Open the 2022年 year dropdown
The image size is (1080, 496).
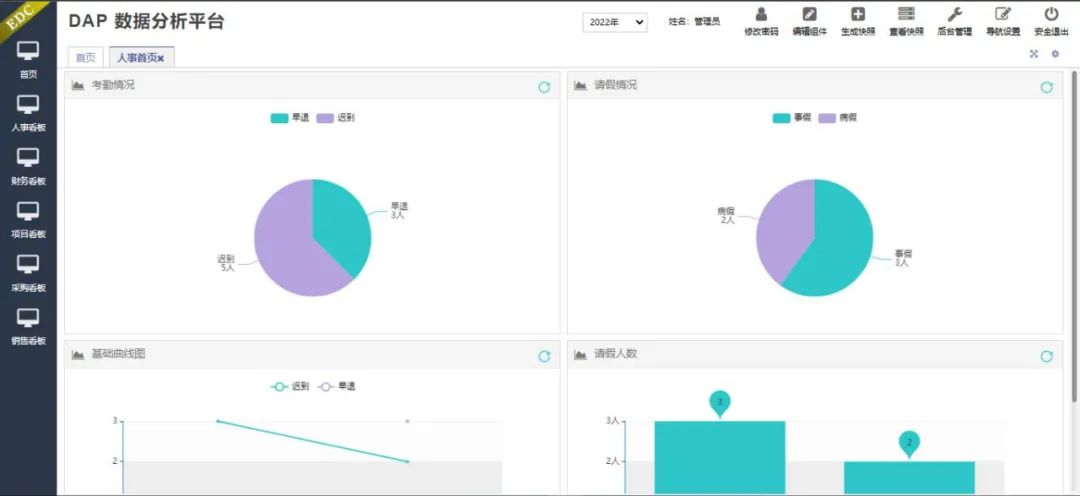(x=615, y=22)
